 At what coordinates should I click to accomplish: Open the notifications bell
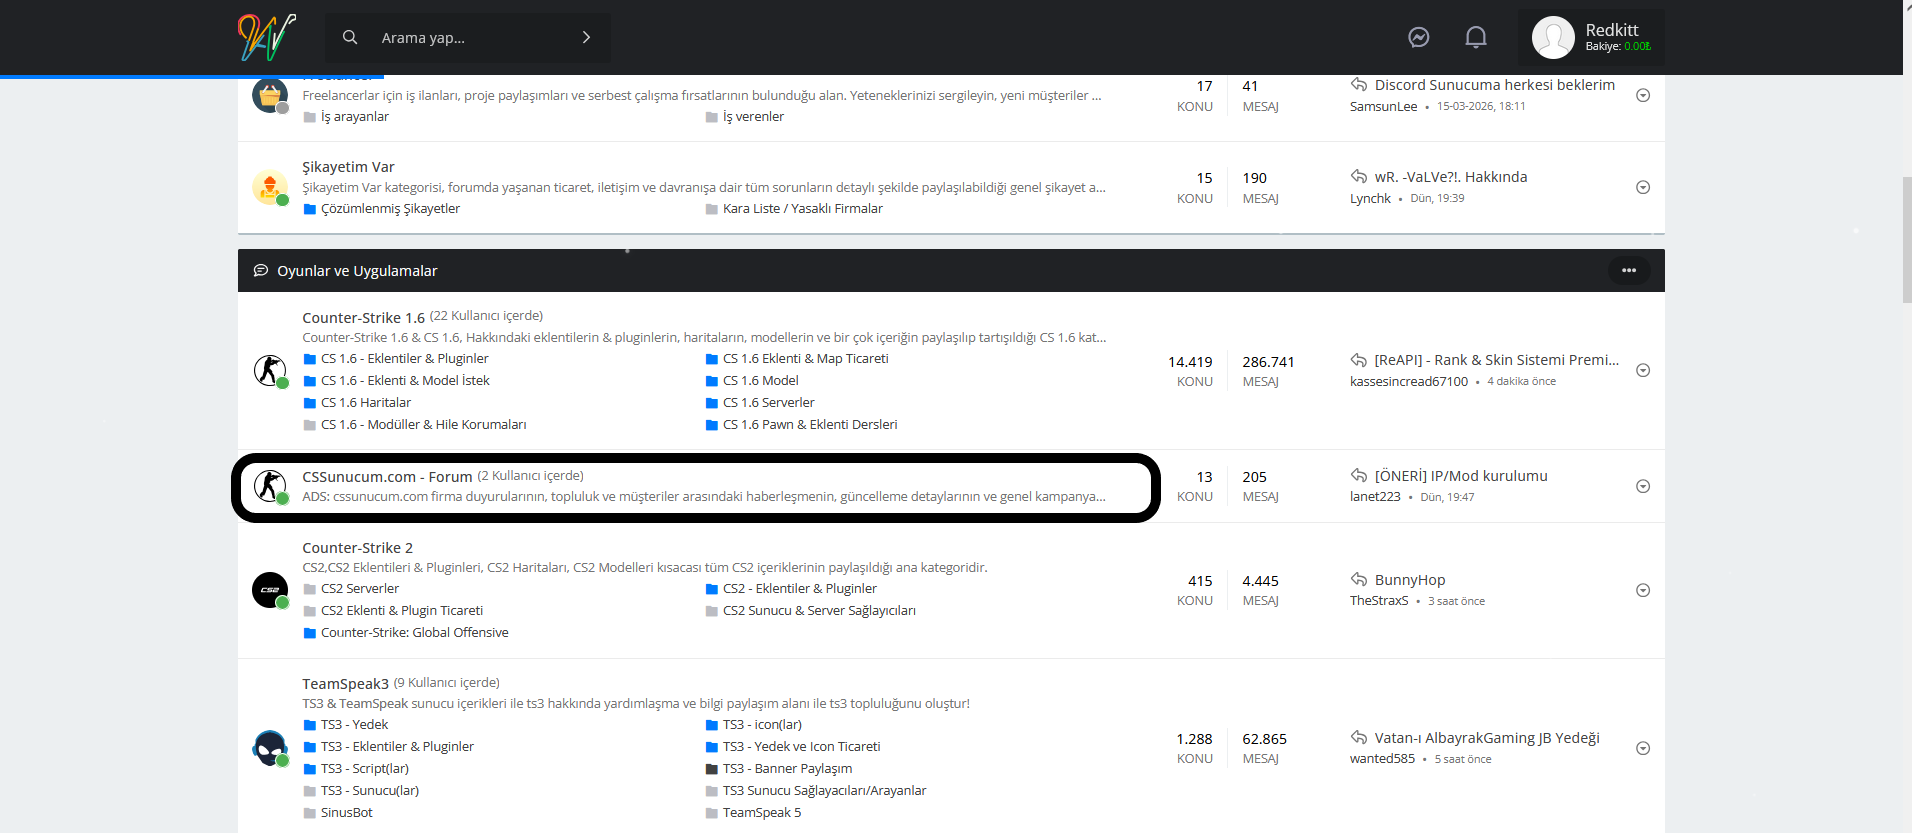point(1476,37)
